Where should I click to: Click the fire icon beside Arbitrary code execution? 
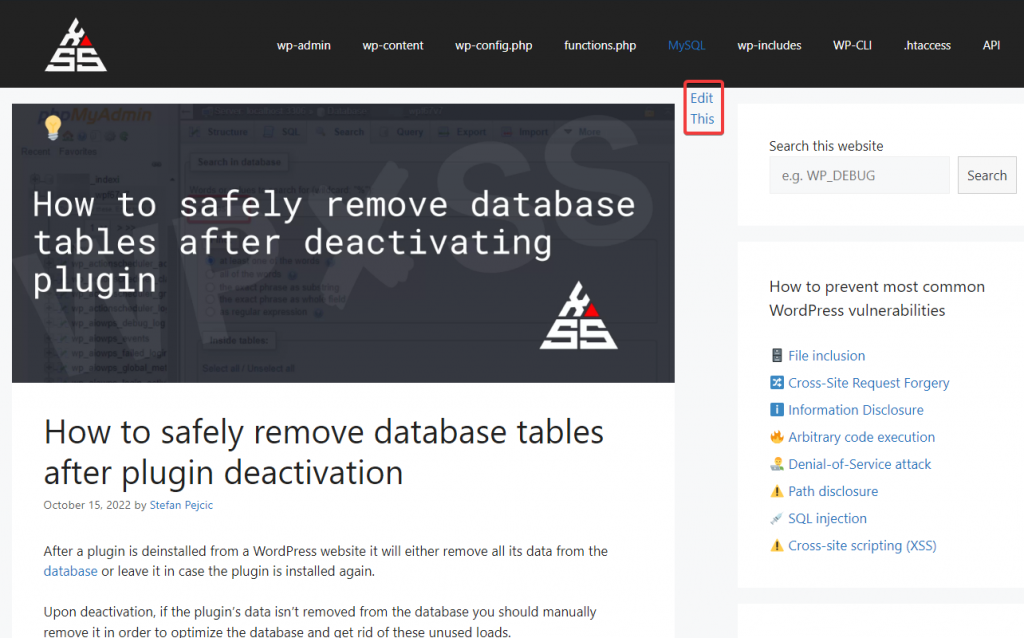click(x=776, y=437)
